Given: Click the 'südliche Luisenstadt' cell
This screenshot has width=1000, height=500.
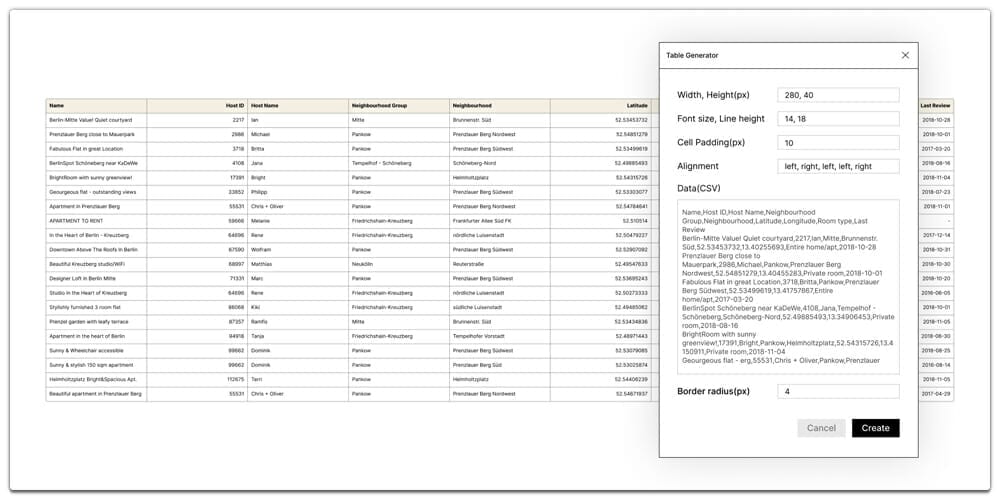Looking at the screenshot, I should [499, 307].
